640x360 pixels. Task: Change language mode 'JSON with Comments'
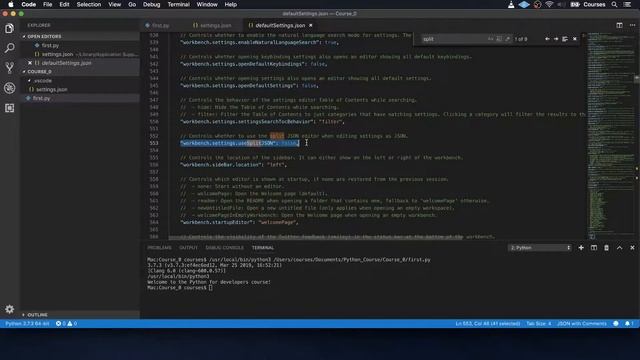pyautogui.click(x=582, y=324)
